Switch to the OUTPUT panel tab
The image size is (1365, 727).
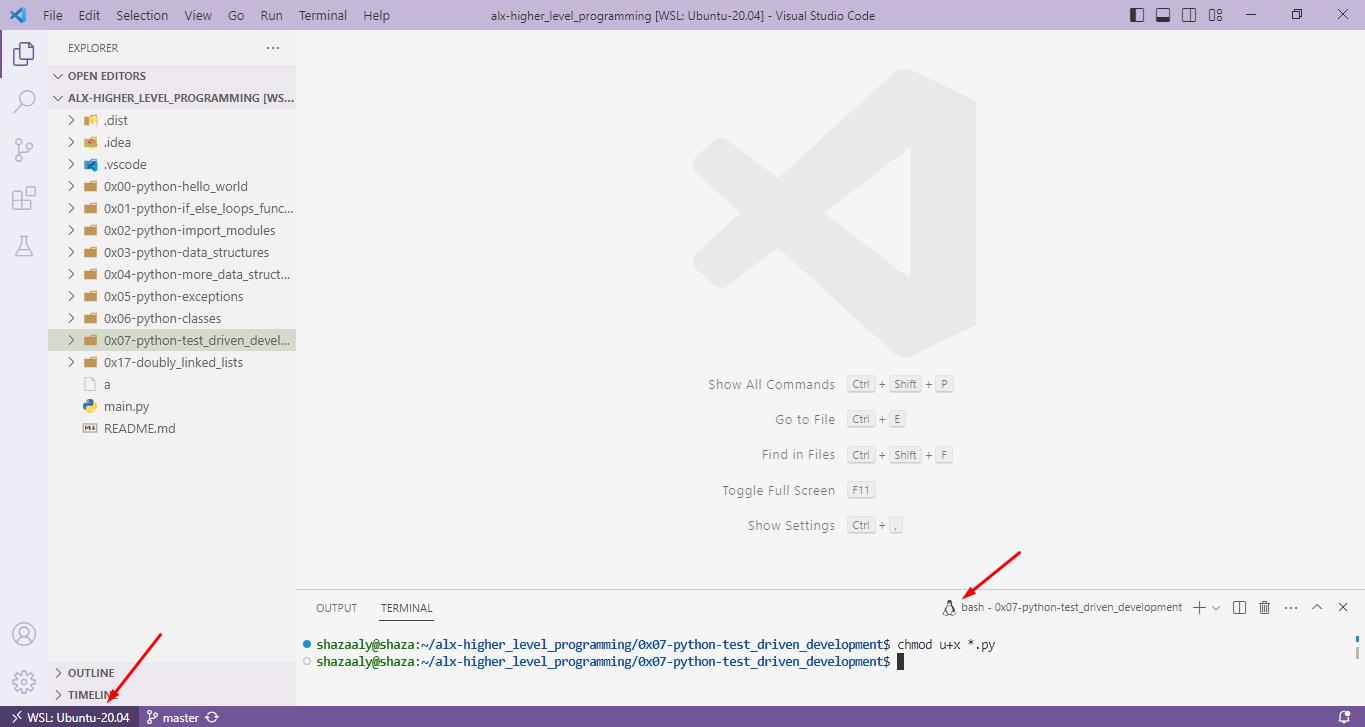(337, 608)
